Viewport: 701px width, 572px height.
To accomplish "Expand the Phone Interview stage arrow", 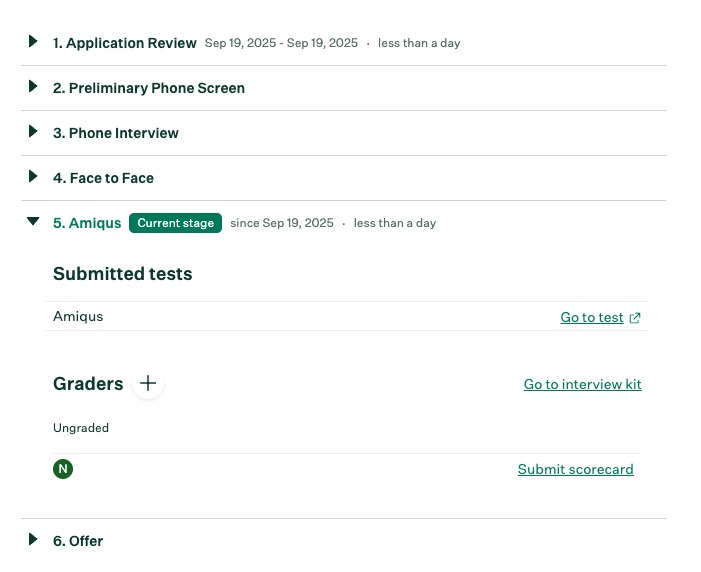I will point(33,132).
